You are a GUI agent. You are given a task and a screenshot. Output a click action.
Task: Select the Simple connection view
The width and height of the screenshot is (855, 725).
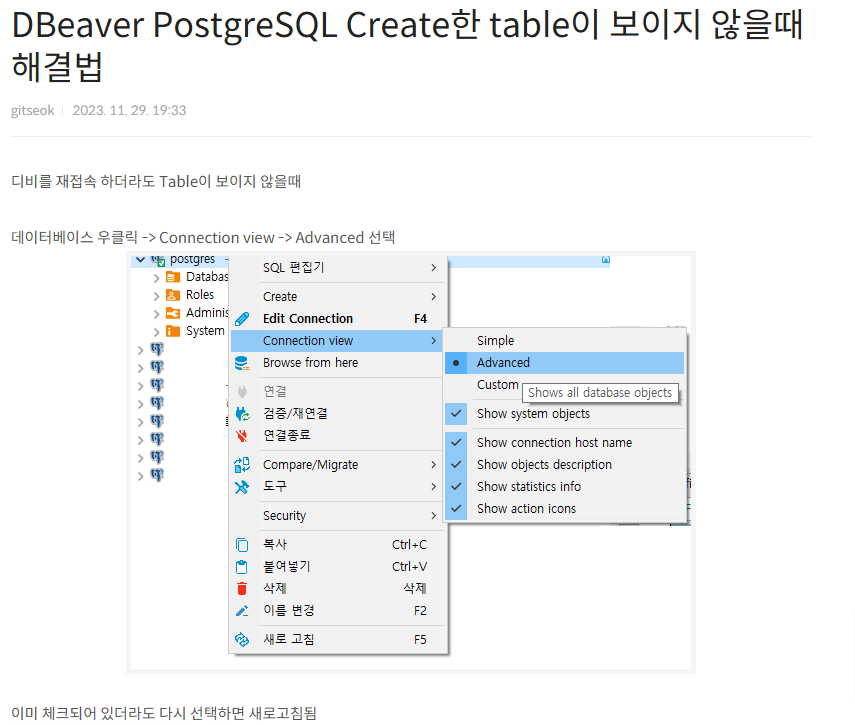point(565,341)
